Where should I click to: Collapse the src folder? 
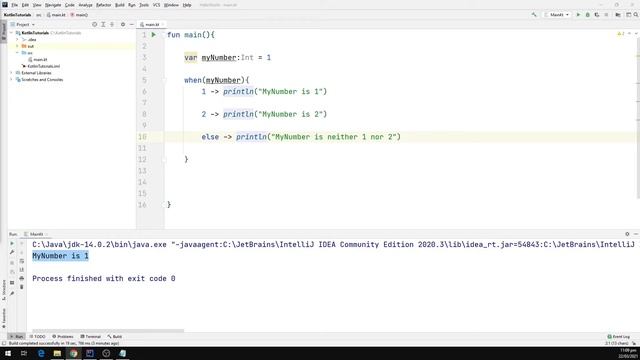point(17,53)
